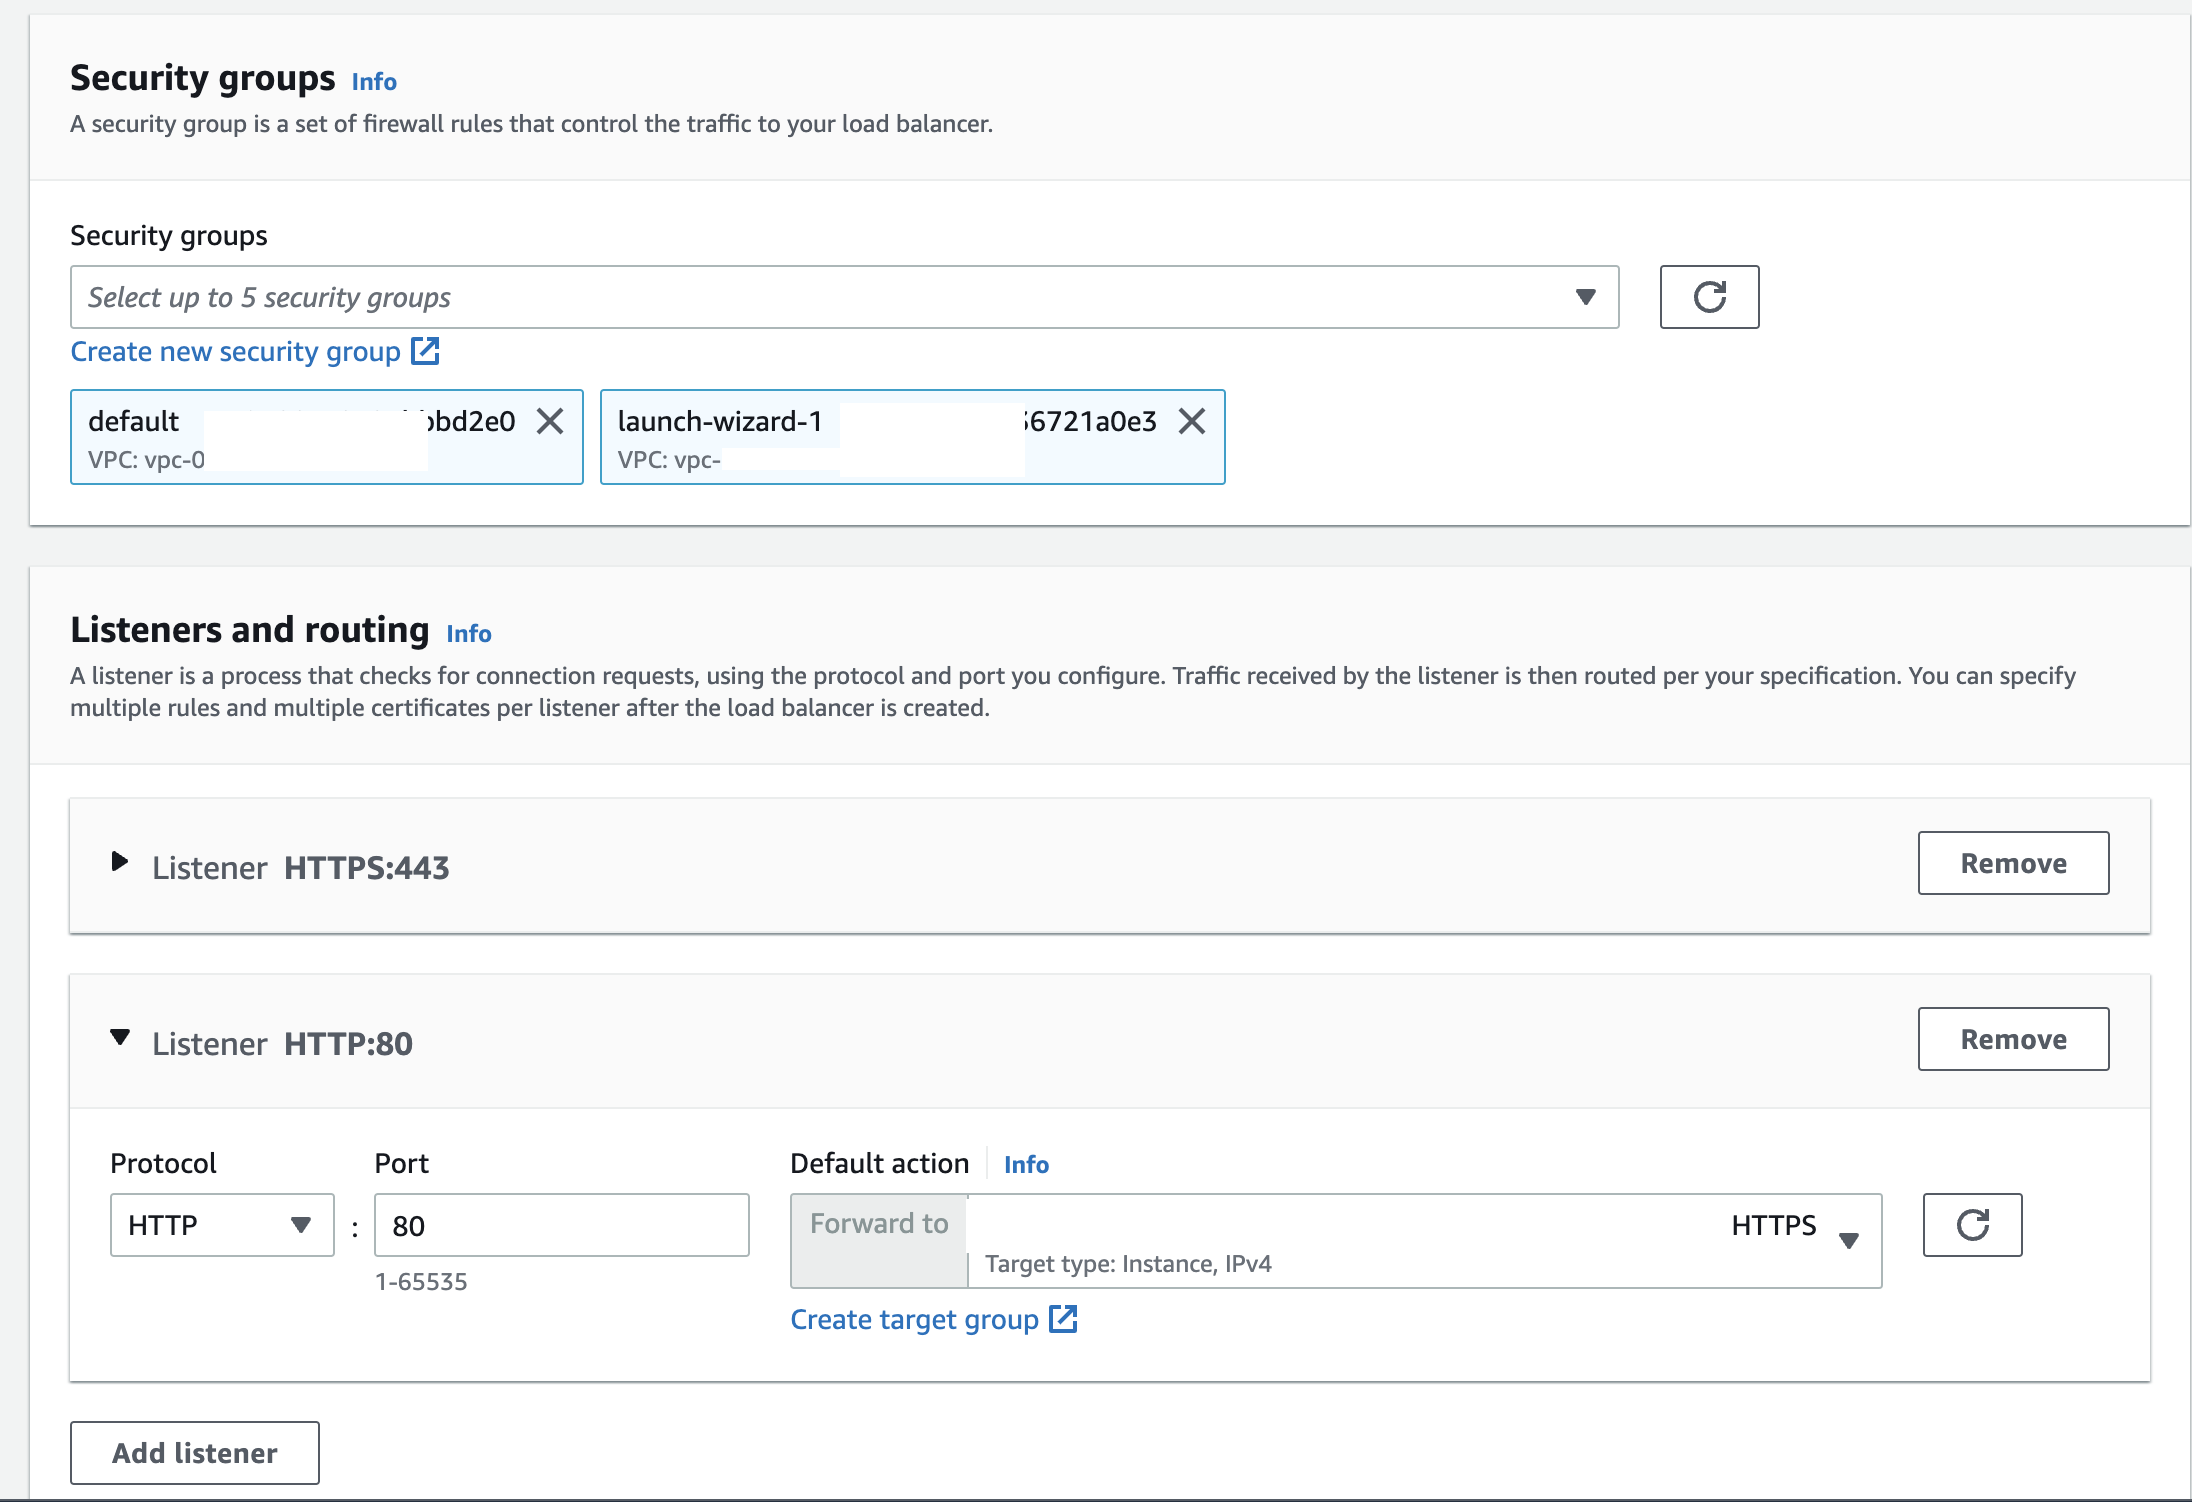Viewport: 2192px width, 1502px height.
Task: Click the Port 80 input field
Action: (x=561, y=1225)
